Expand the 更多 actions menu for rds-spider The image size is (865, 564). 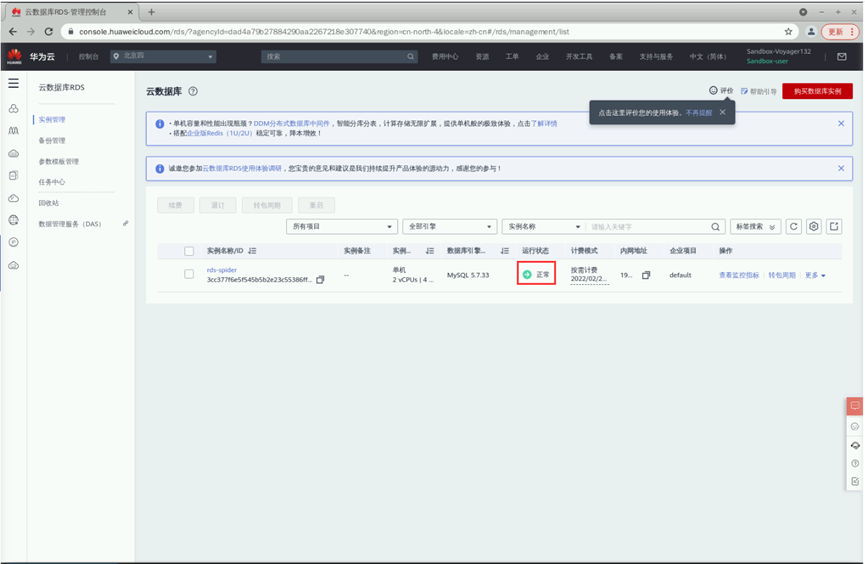coord(815,275)
